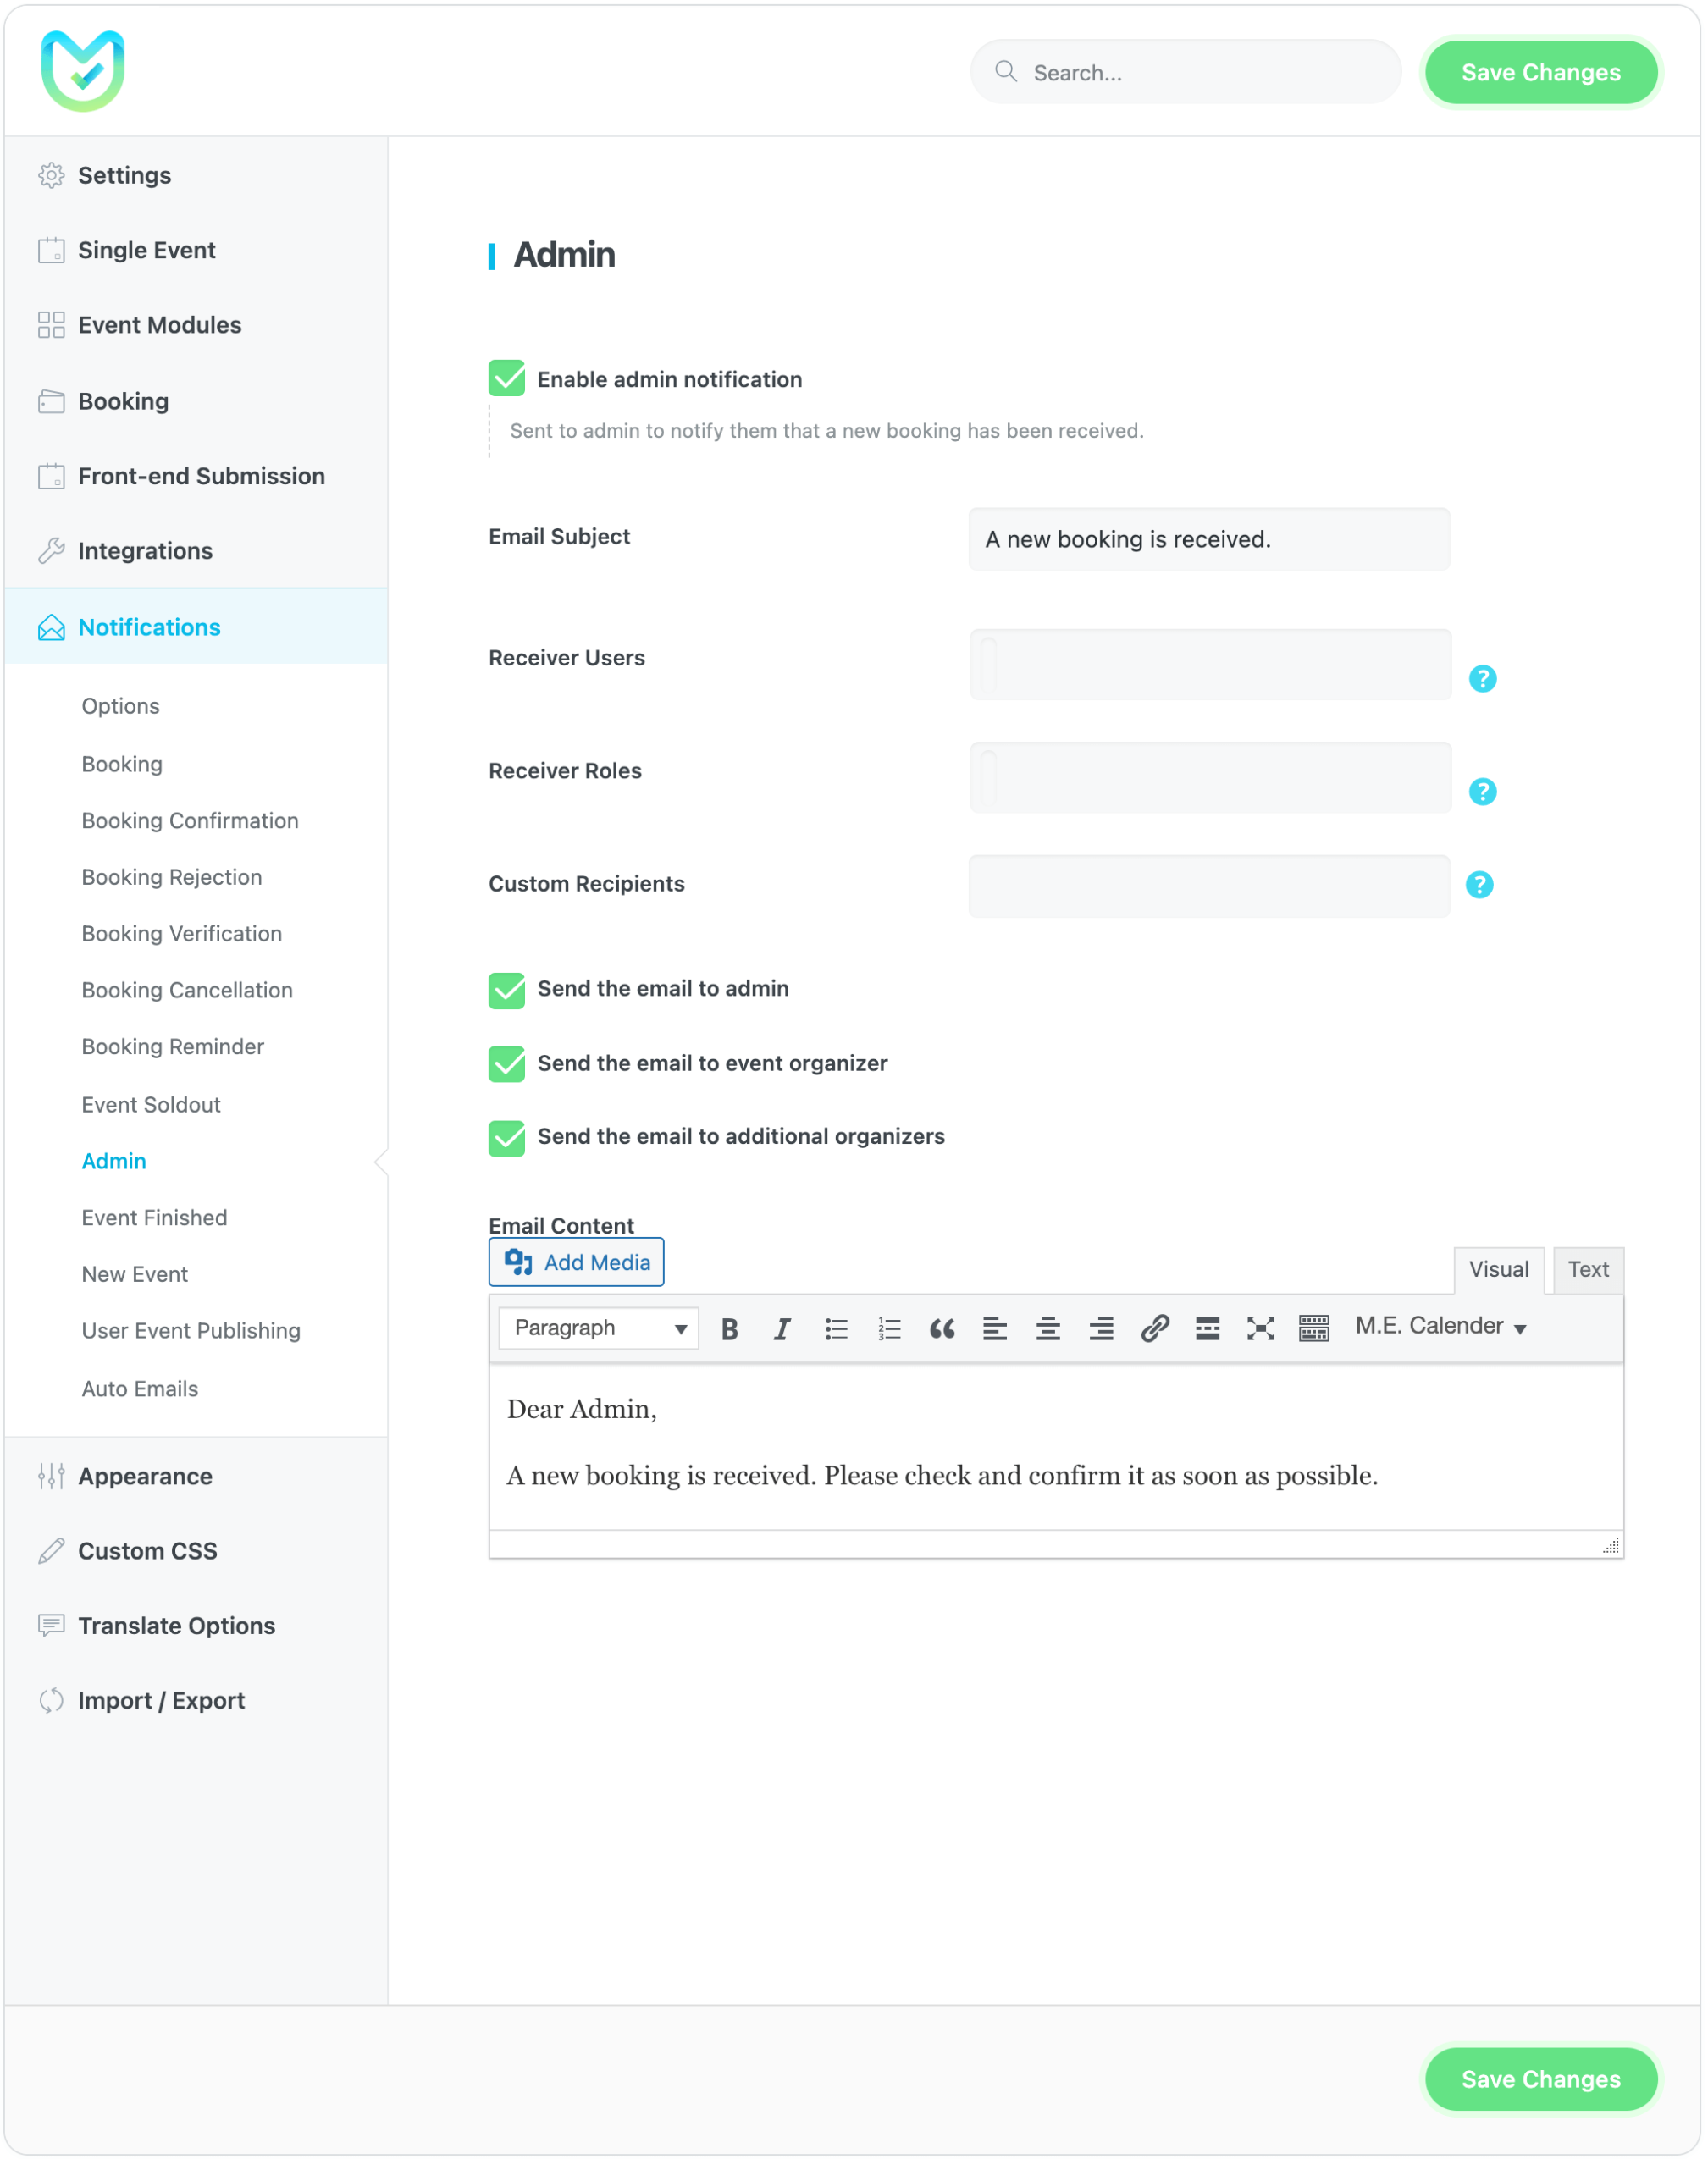This screenshot has width=1708, height=2159.
Task: Expand the M.E. Calender dropdown
Action: click(1440, 1326)
